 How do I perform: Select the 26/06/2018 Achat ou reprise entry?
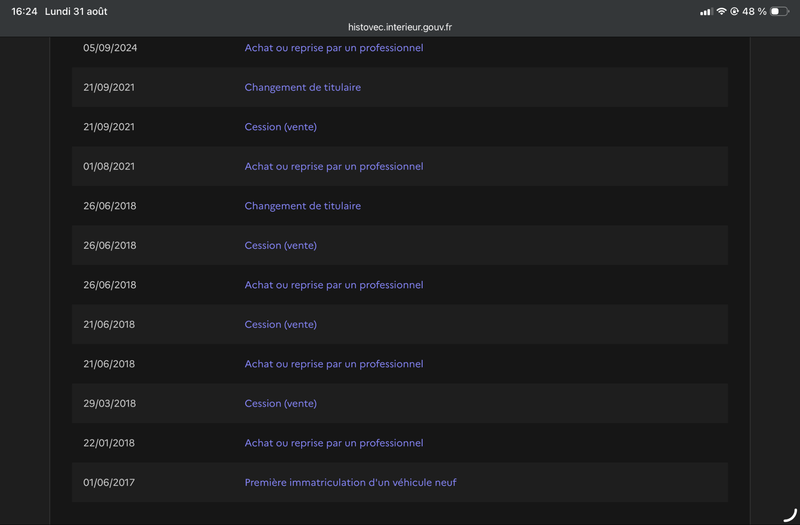[334, 285]
